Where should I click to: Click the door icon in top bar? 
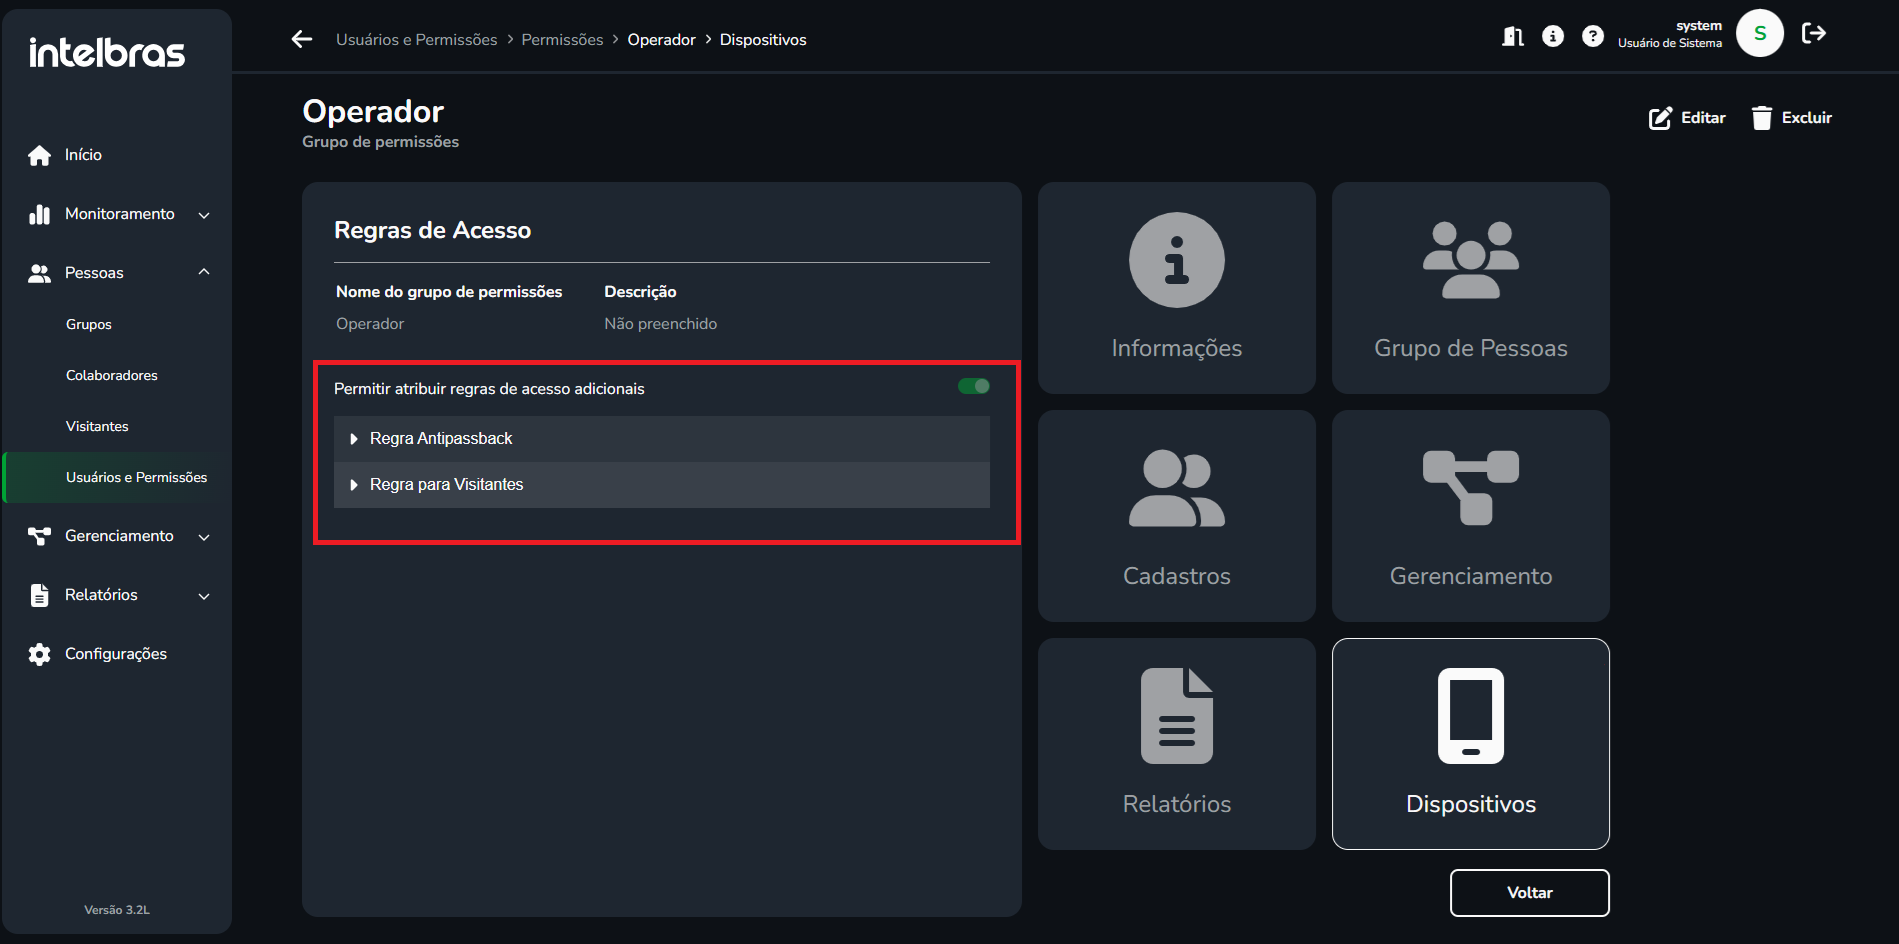pos(1512,37)
